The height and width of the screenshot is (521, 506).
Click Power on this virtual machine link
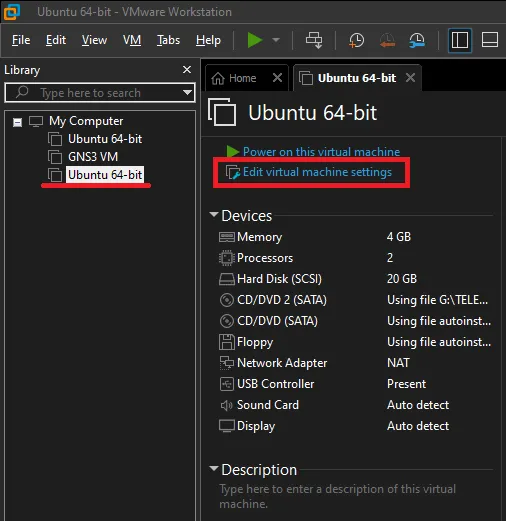click(321, 152)
